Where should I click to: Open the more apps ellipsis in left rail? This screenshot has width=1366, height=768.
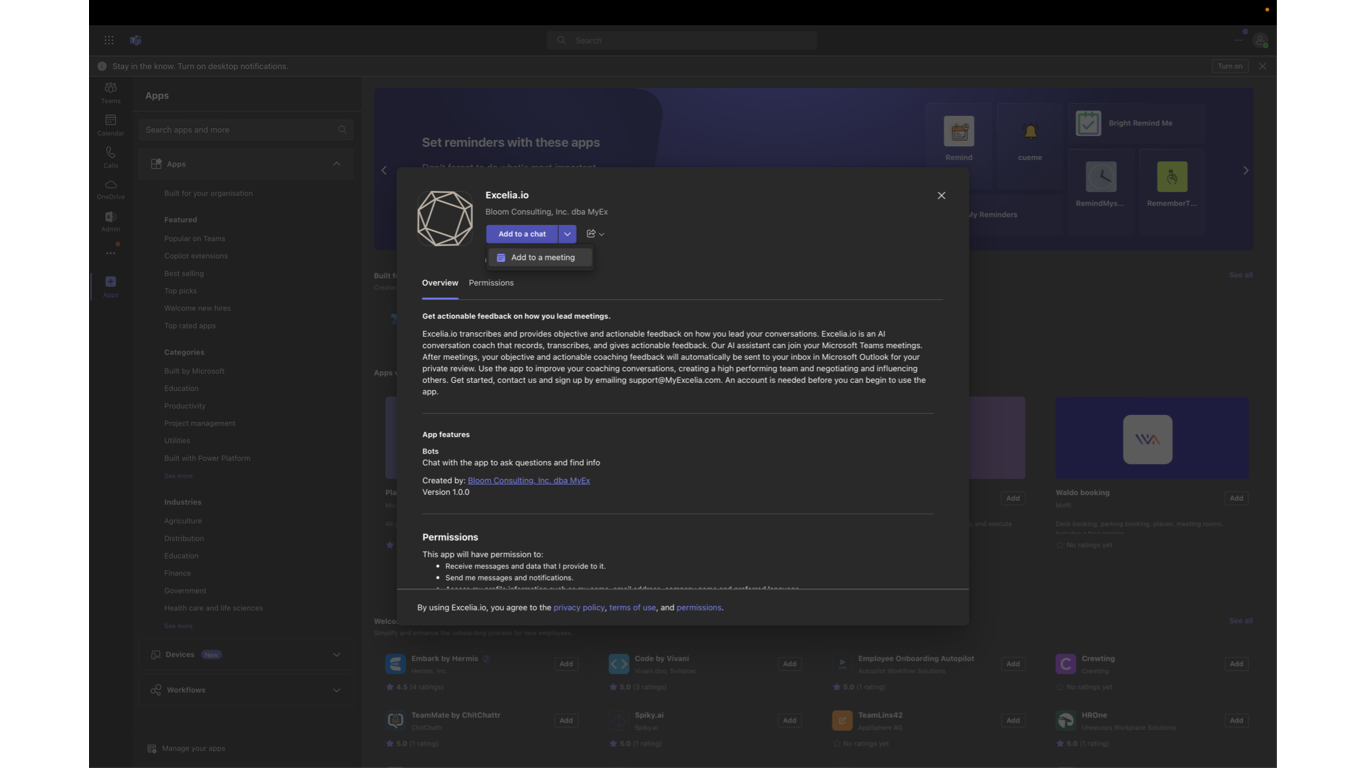click(110, 253)
